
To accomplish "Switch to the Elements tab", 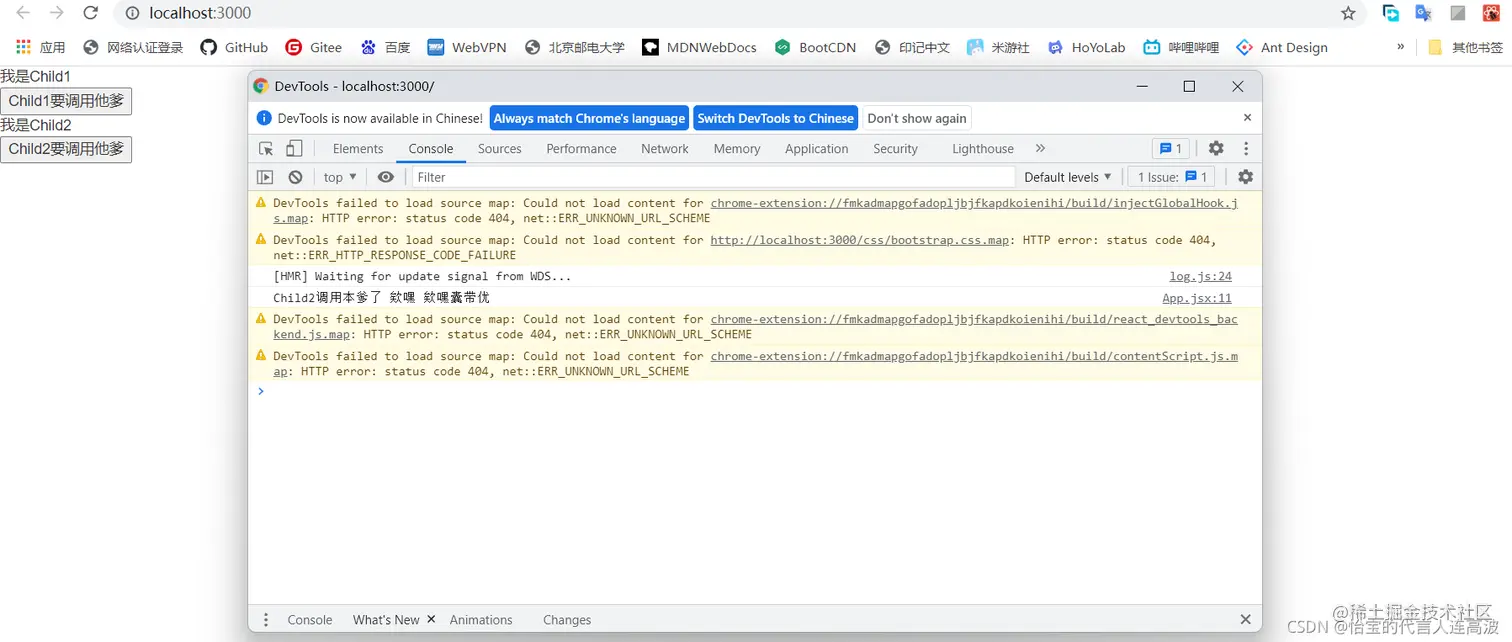I will 358,148.
